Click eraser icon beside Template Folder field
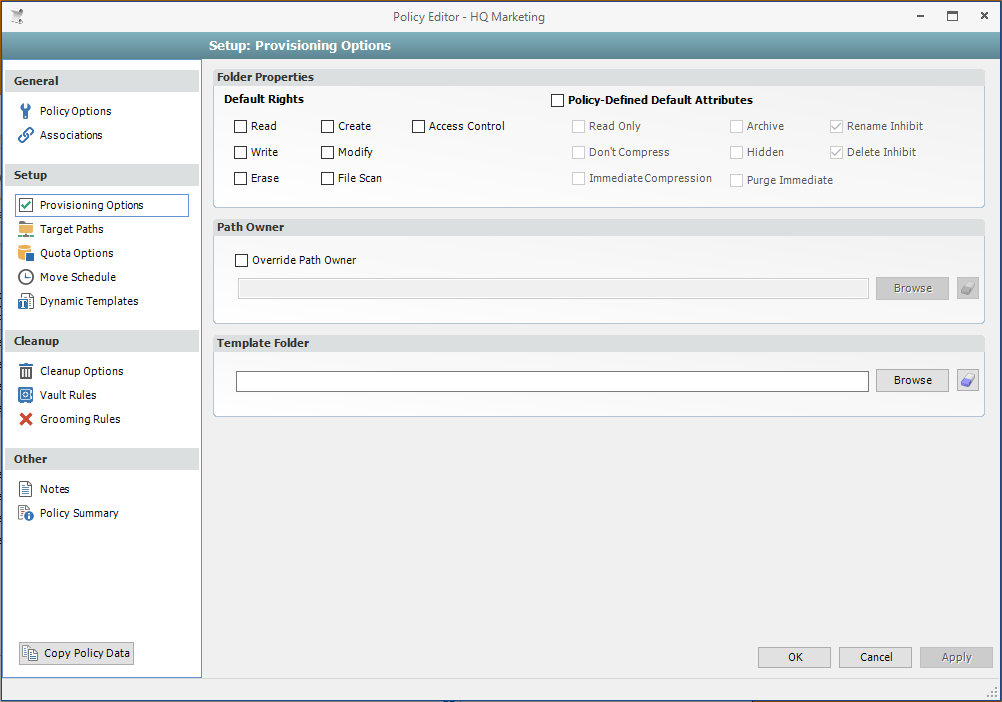1002x702 pixels. (x=967, y=380)
